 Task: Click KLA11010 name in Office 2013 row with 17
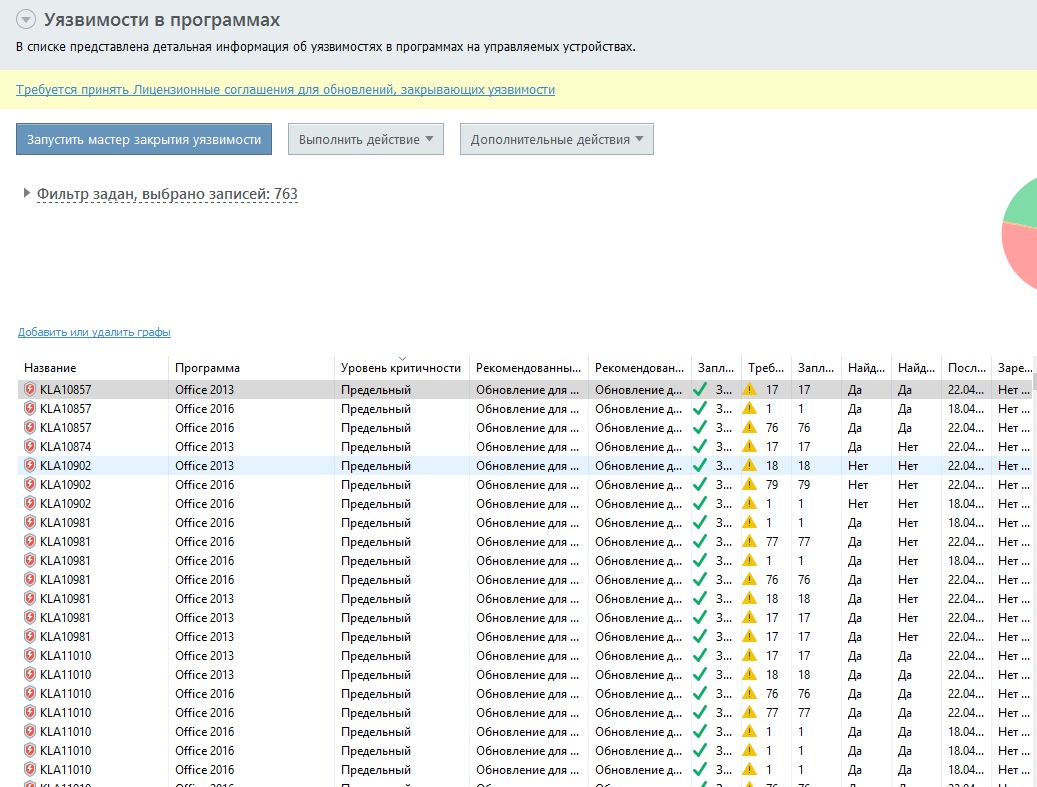pyautogui.click(x=65, y=655)
